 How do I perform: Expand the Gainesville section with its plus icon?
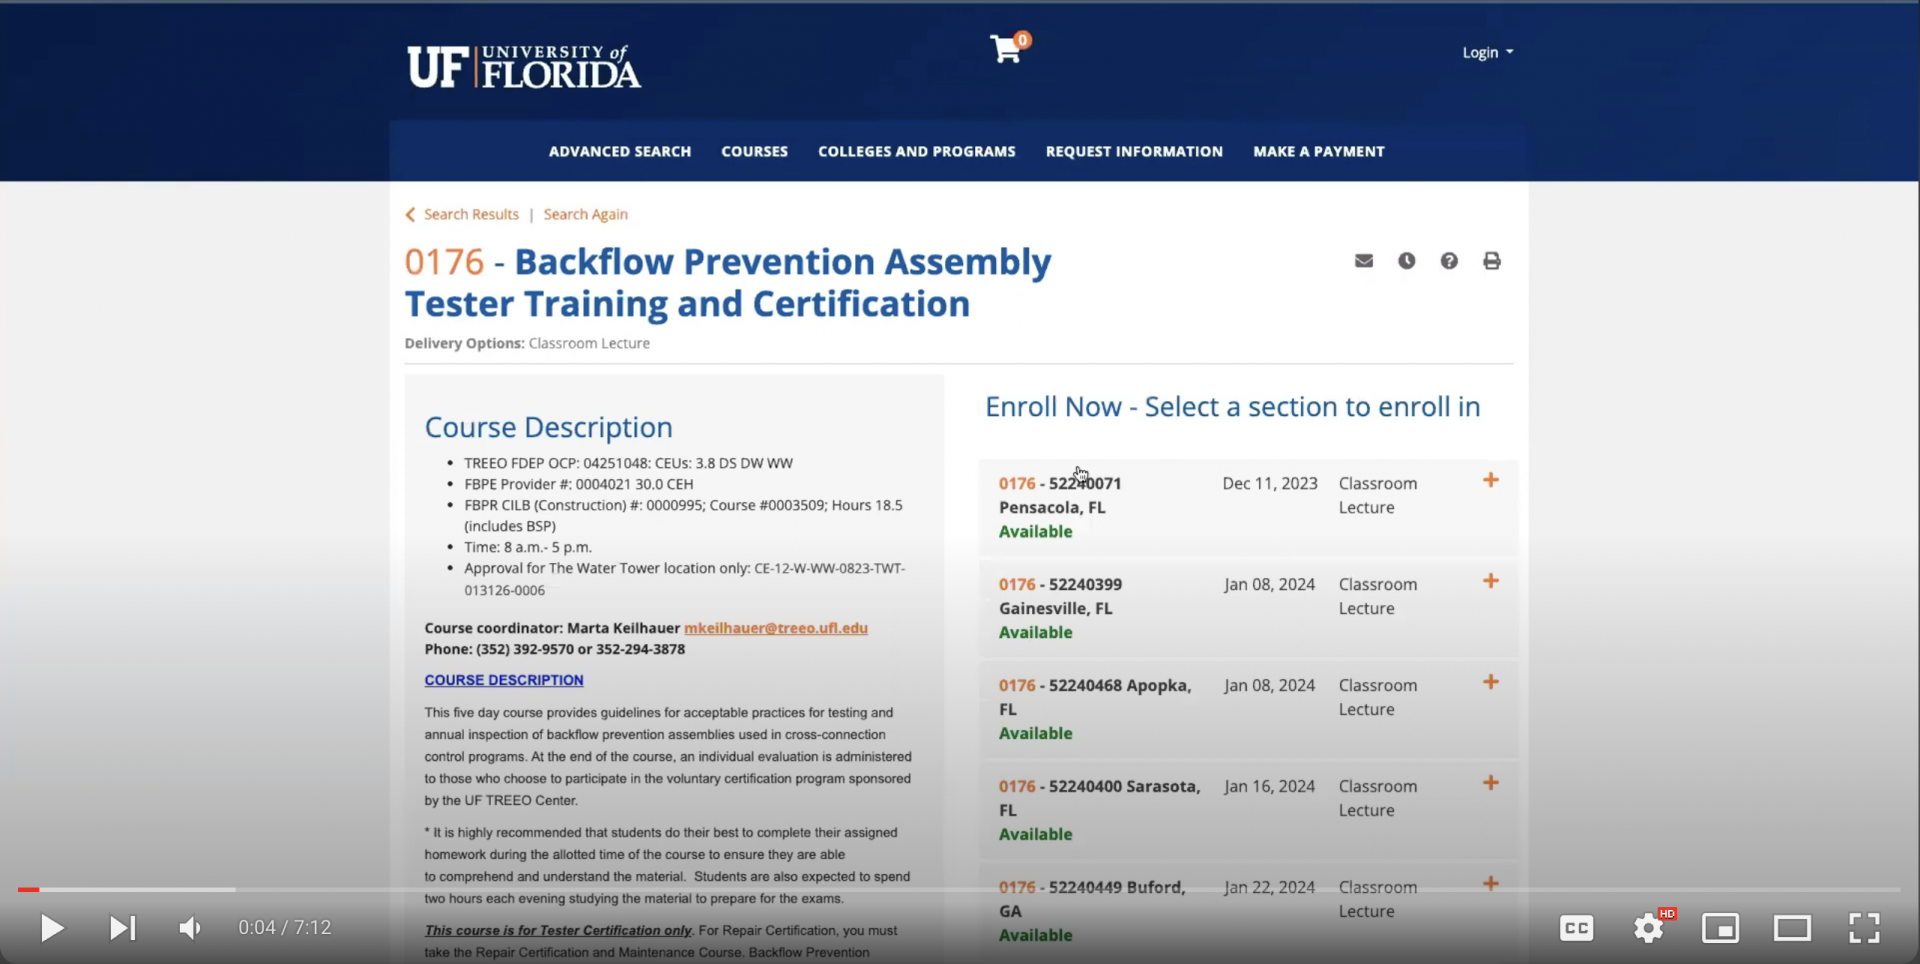click(x=1490, y=580)
